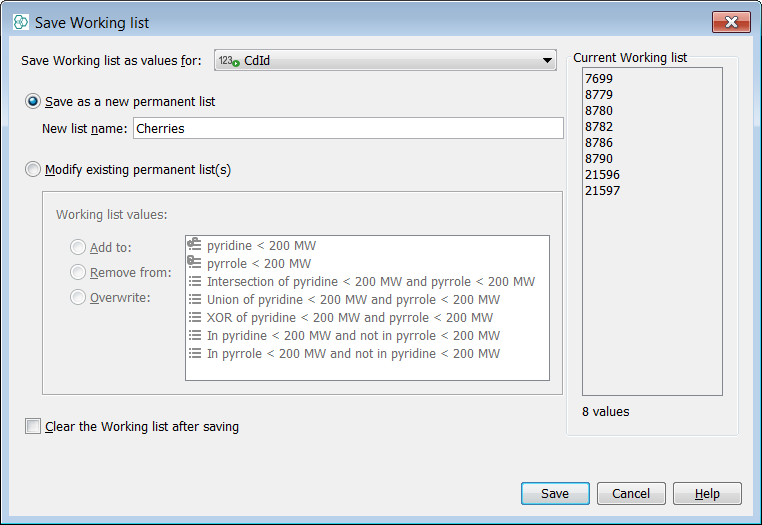Close the Save Working list dialog

pos(731,22)
